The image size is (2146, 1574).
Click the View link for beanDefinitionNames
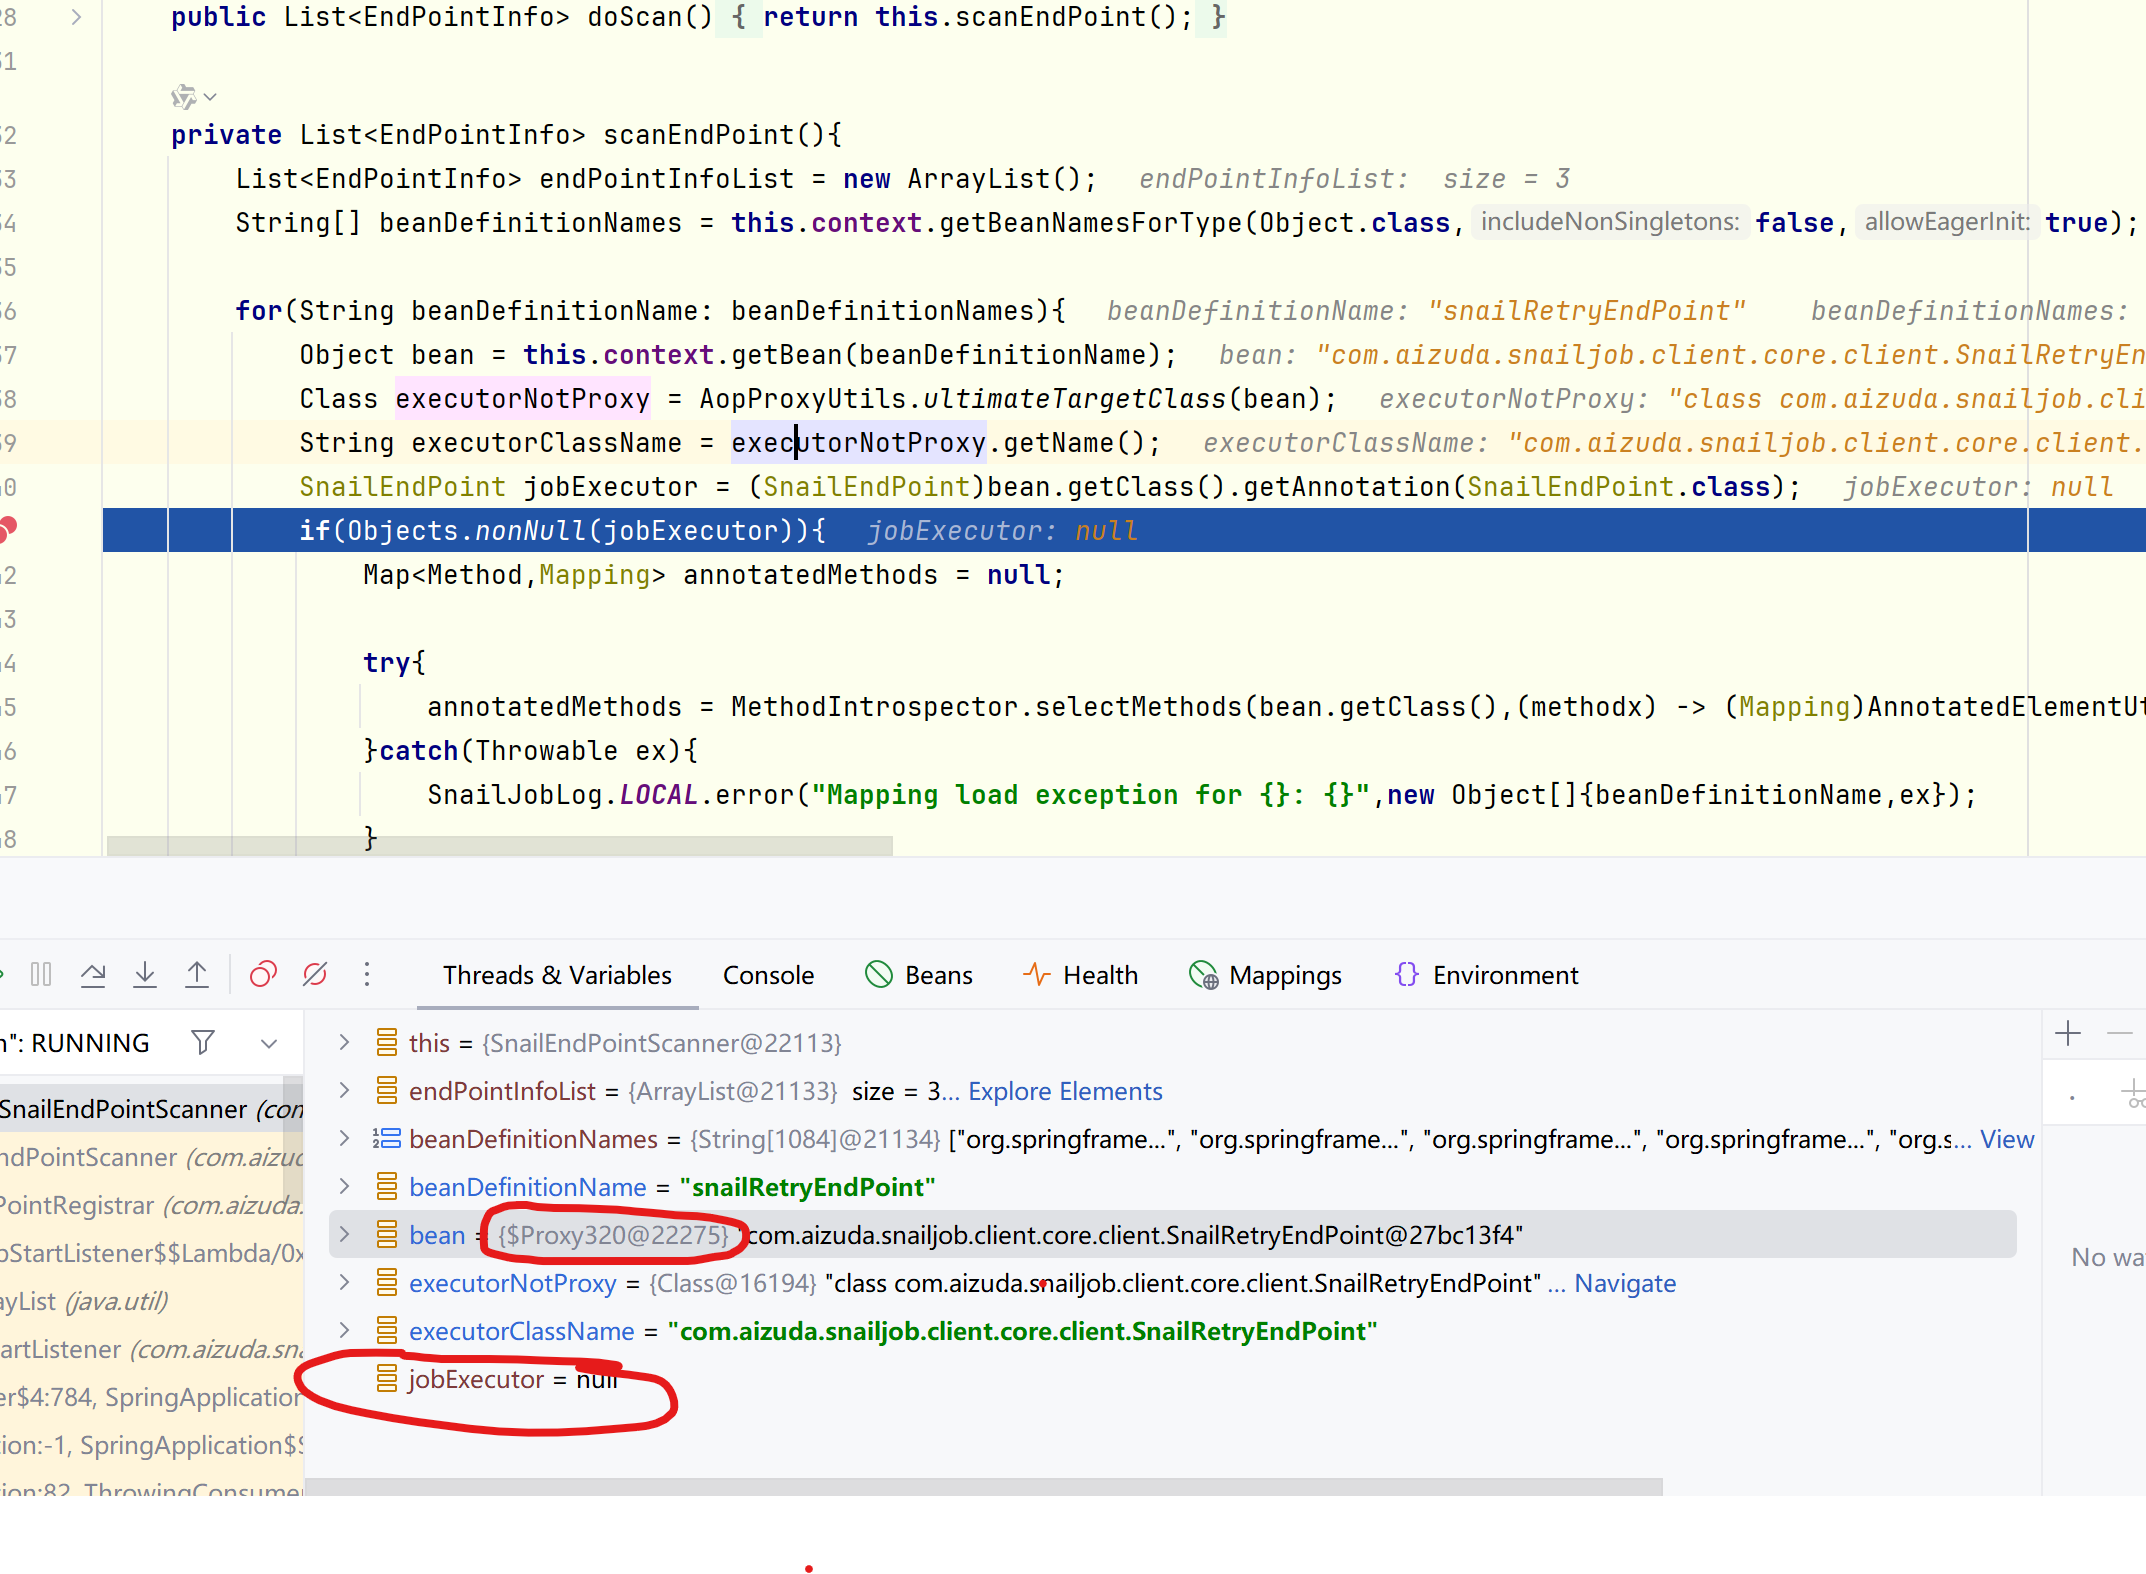(2007, 1139)
